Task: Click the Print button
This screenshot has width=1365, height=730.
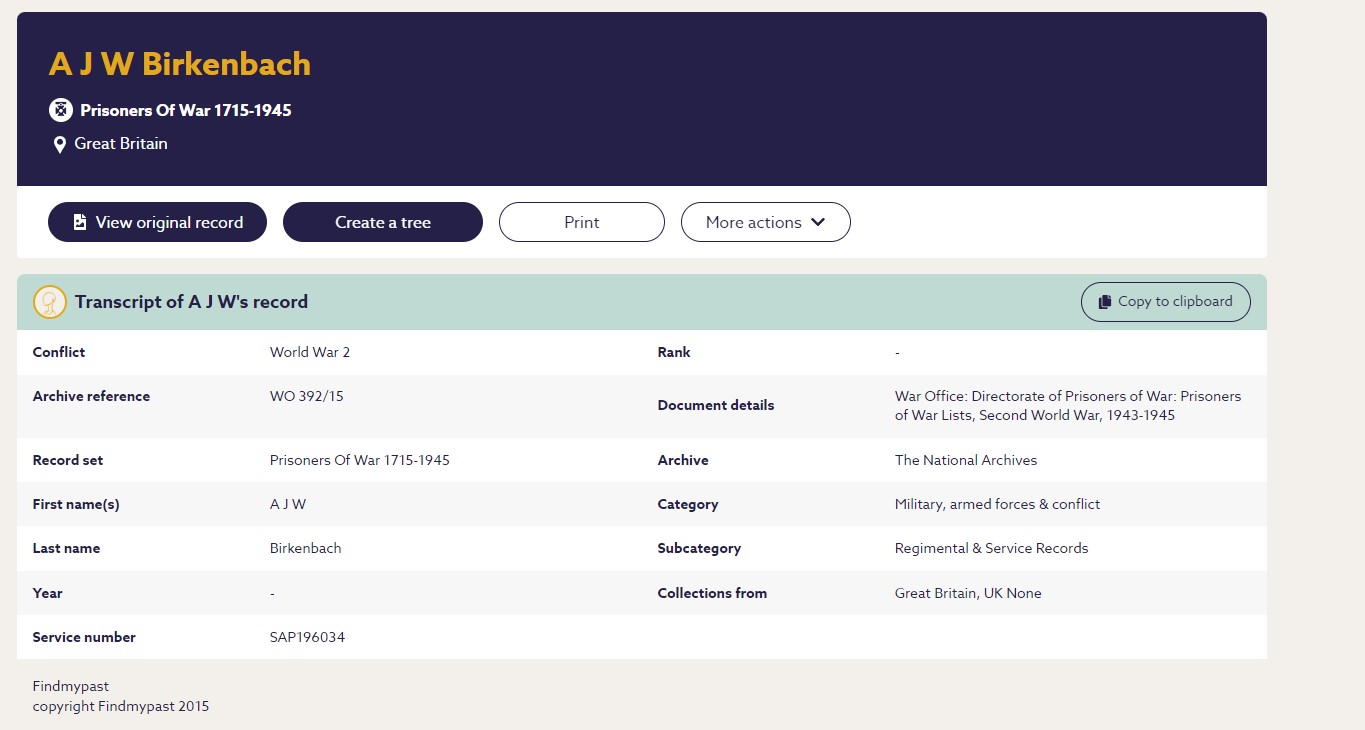Action: click(582, 222)
